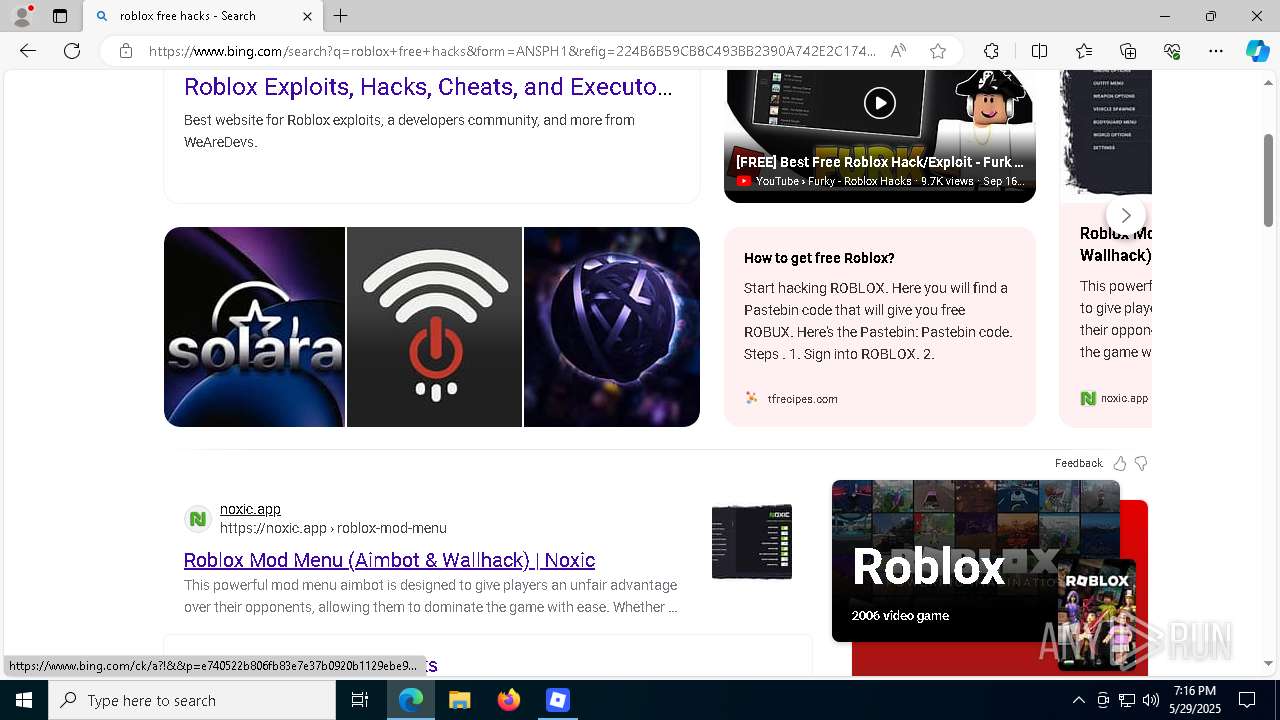Viewport: 1280px width, 720px height.
Task: Give thumbs down feedback
Action: 1141,463
